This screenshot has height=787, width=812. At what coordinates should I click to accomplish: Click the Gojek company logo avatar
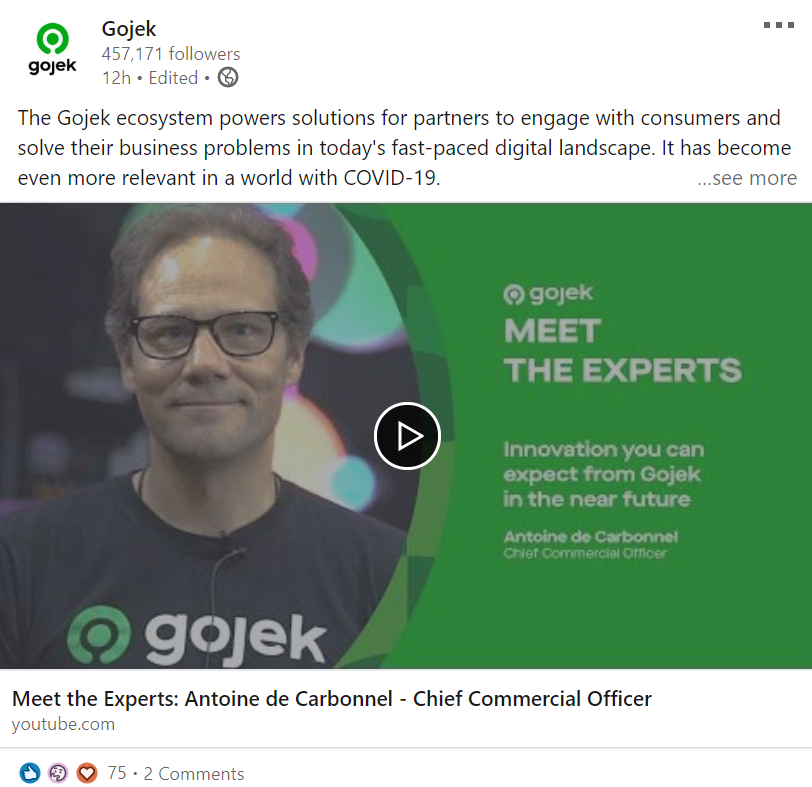[x=52, y=49]
